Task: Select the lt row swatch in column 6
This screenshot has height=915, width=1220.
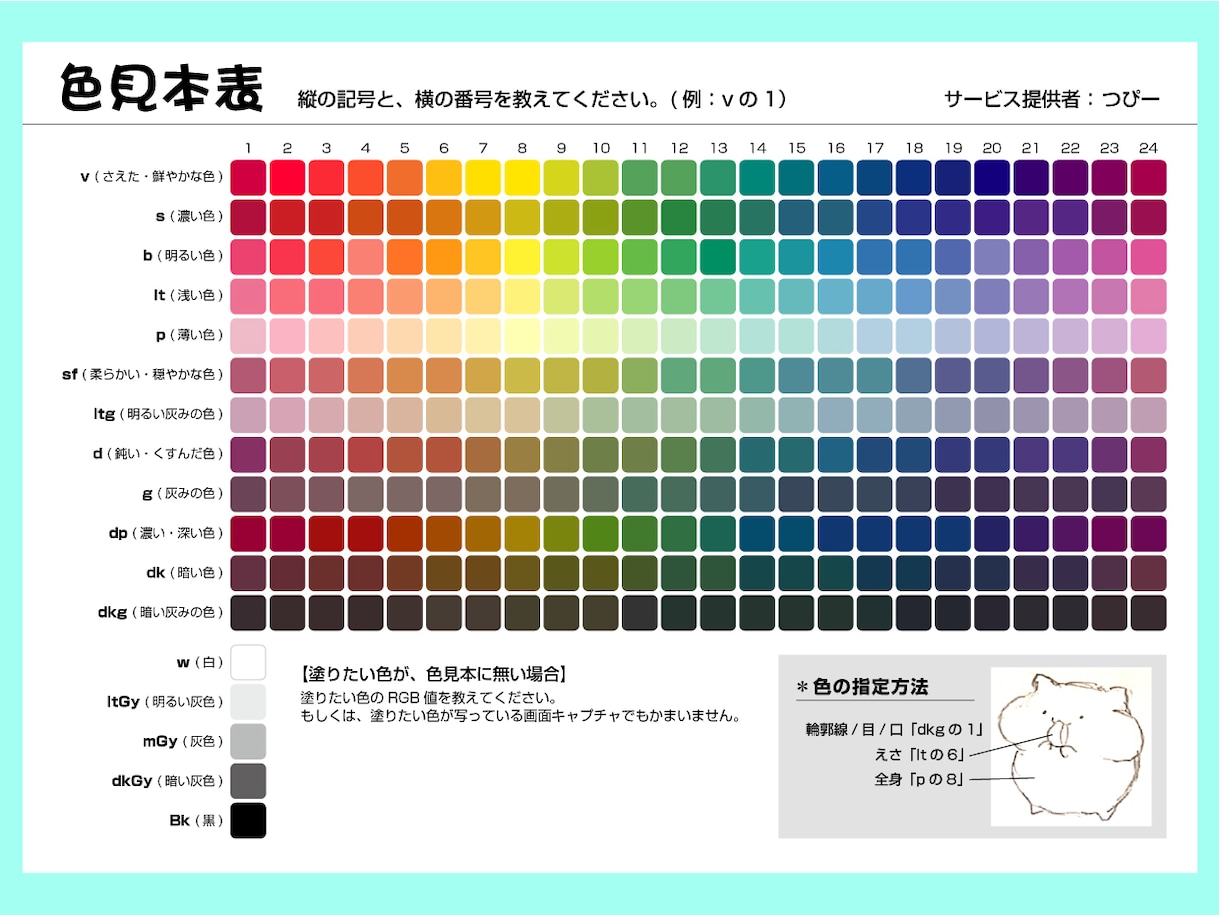Action: click(x=444, y=296)
